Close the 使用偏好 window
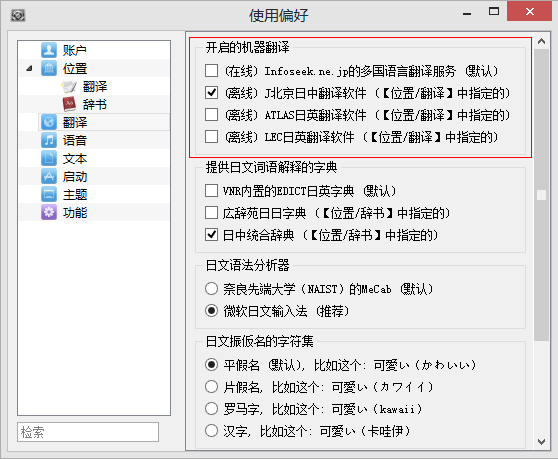Viewport: 558px width, 459px height. (530, 11)
